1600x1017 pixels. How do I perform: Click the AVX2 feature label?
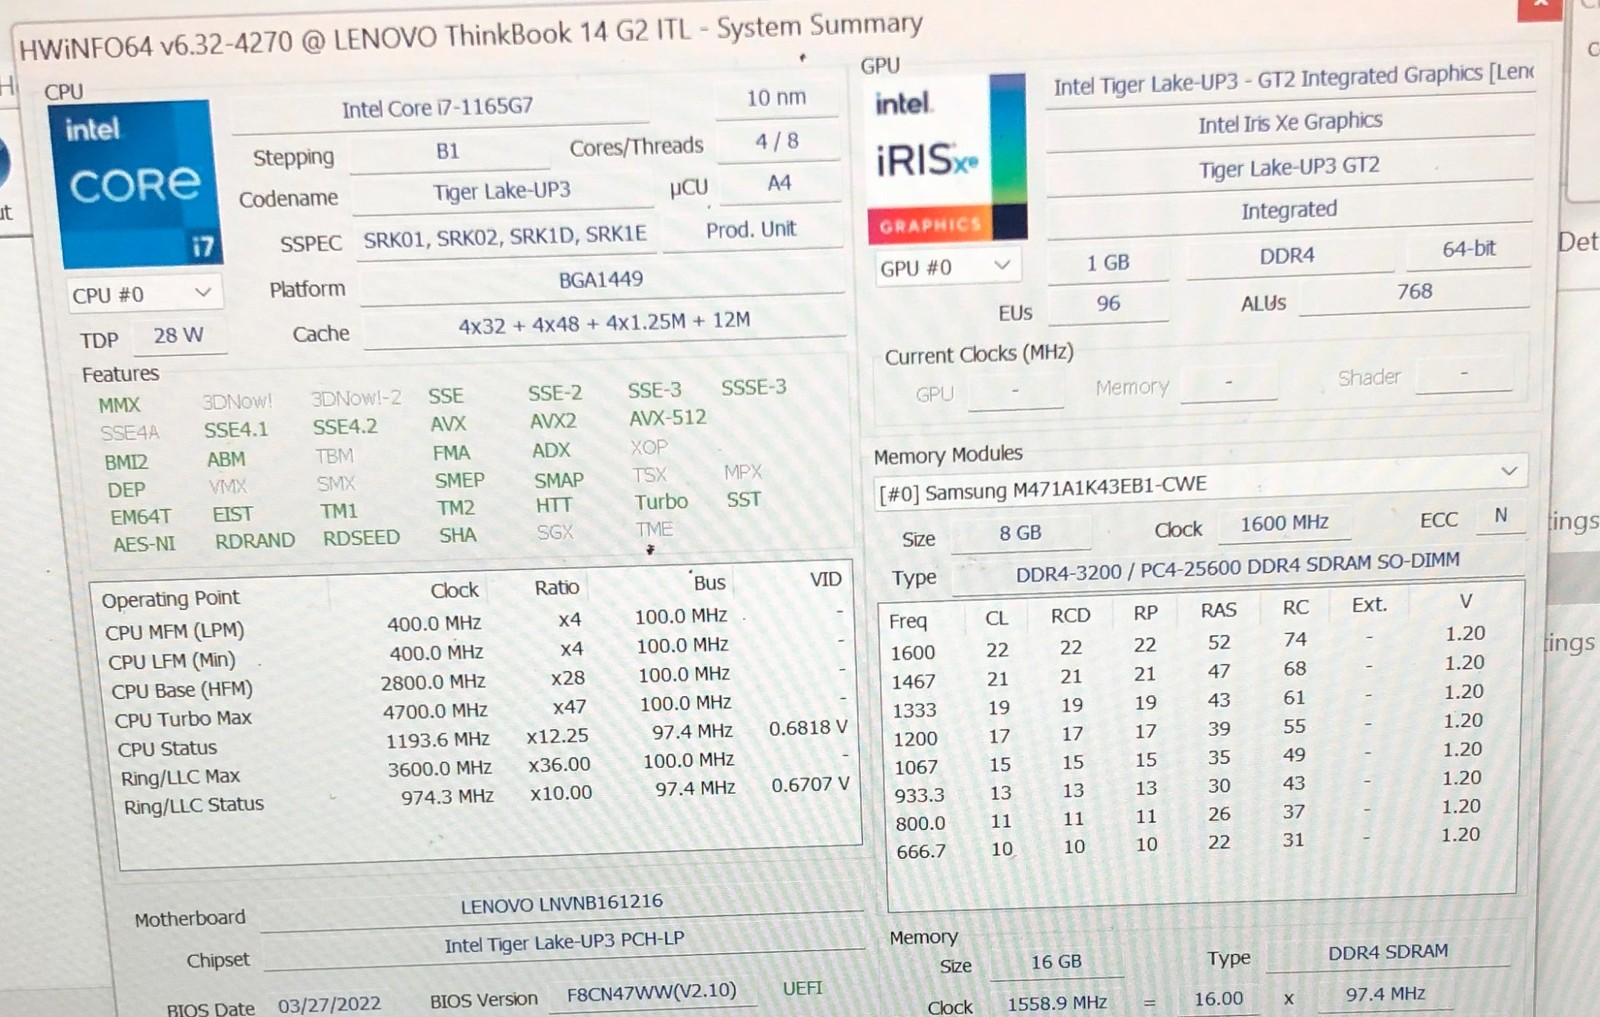point(553,421)
